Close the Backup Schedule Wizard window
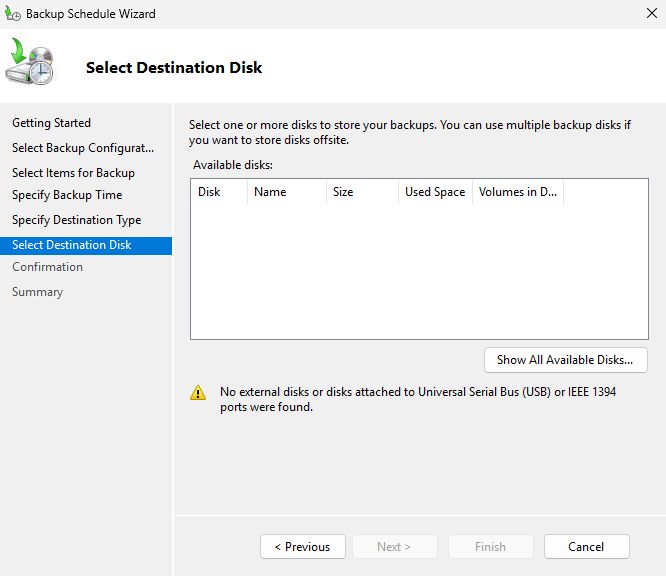666x576 pixels. pos(651,14)
